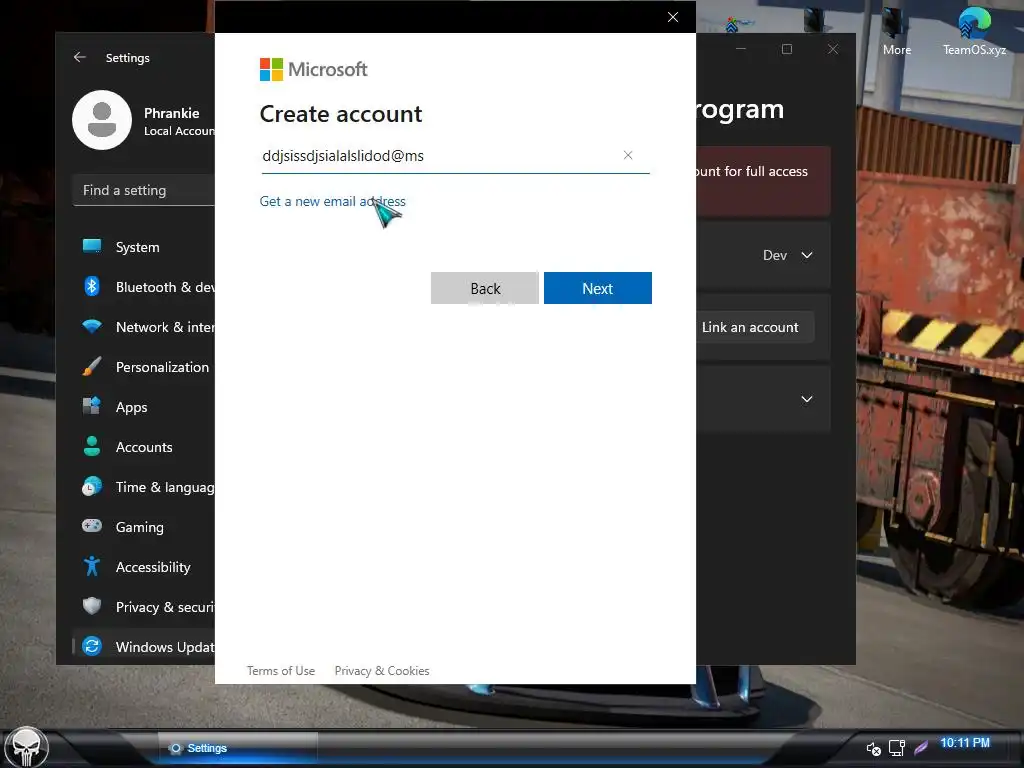Click the Phrankie profile avatar
Viewport: 1024px width, 768px height.
click(x=102, y=120)
